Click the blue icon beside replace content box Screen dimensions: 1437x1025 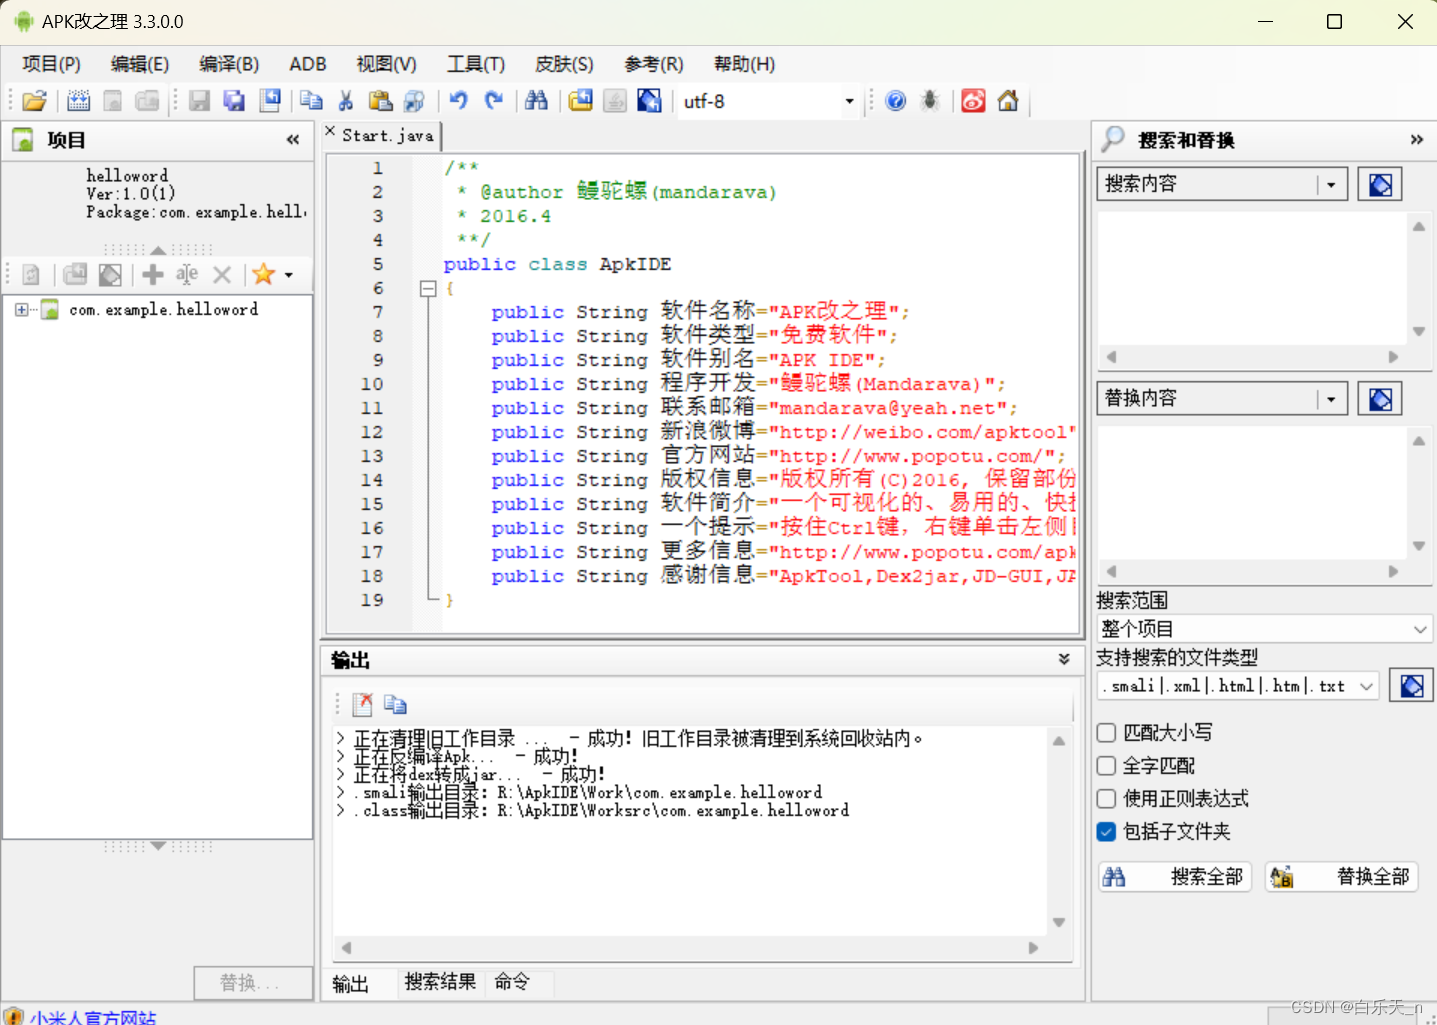pyautogui.click(x=1380, y=399)
